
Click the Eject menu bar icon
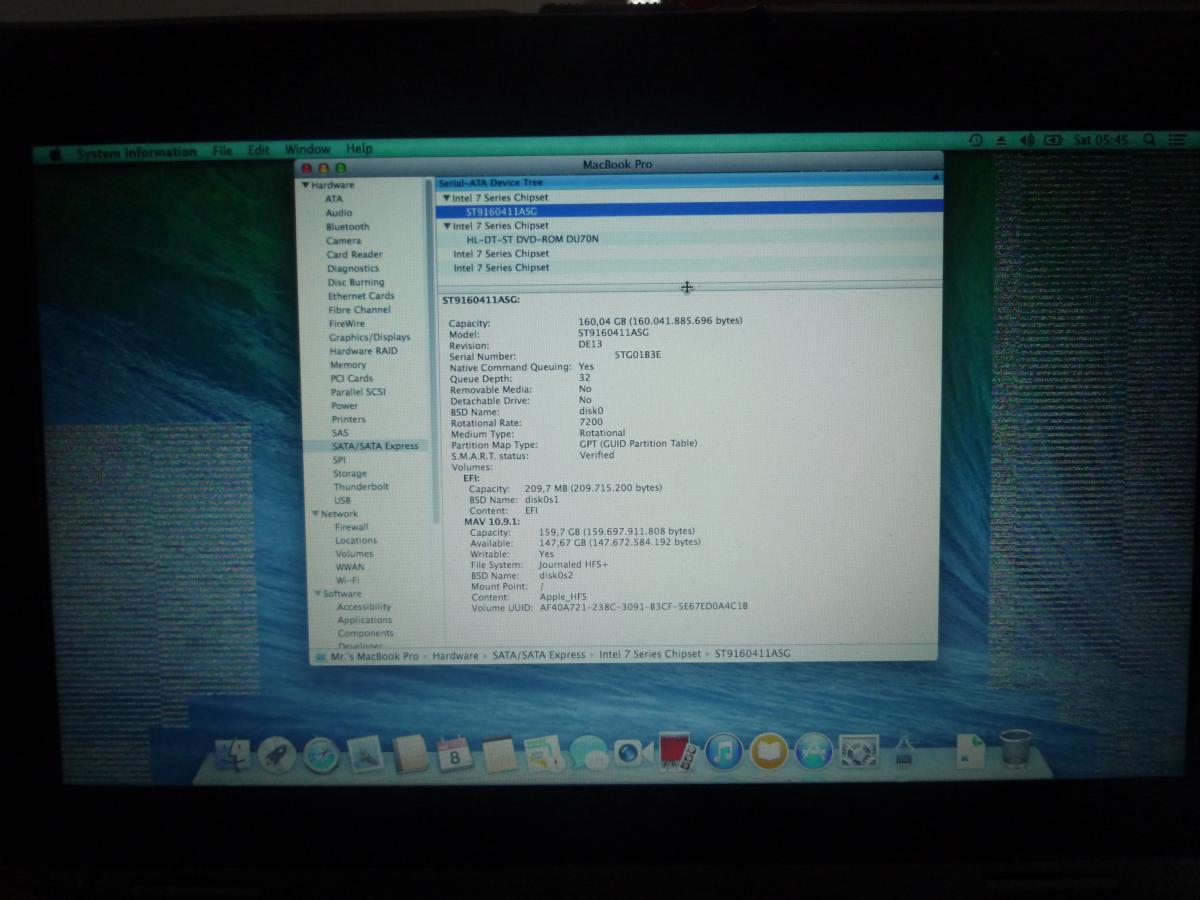click(1001, 140)
